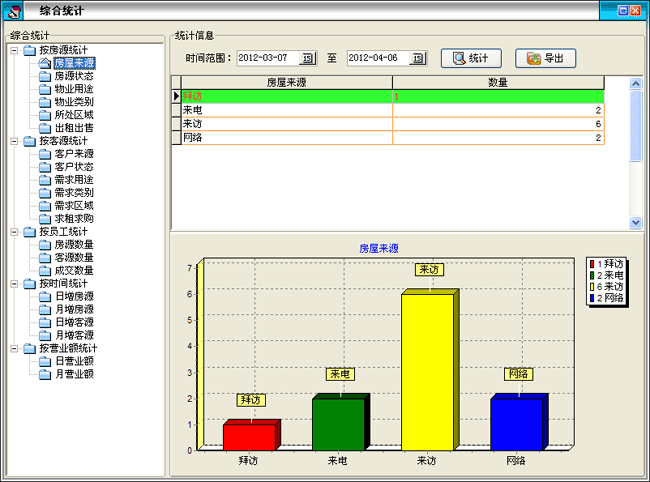Open the start date calendar dropdown
650x482 pixels.
tap(308, 58)
